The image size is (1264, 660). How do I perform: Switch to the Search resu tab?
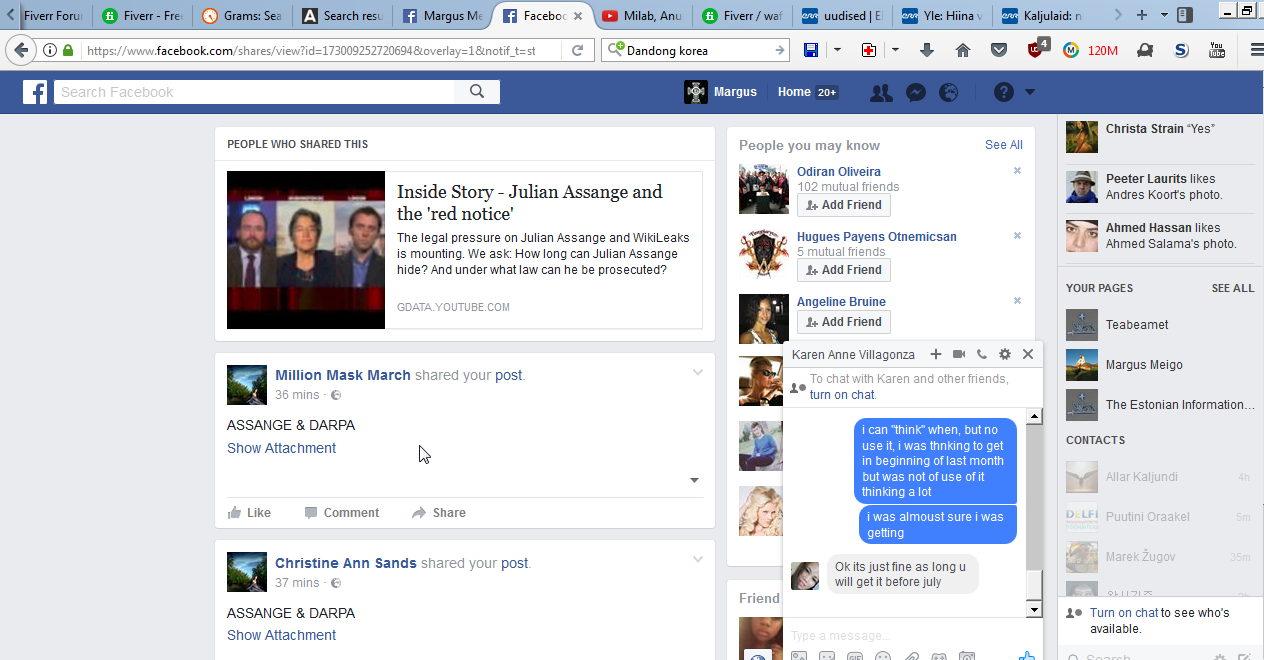[342, 16]
